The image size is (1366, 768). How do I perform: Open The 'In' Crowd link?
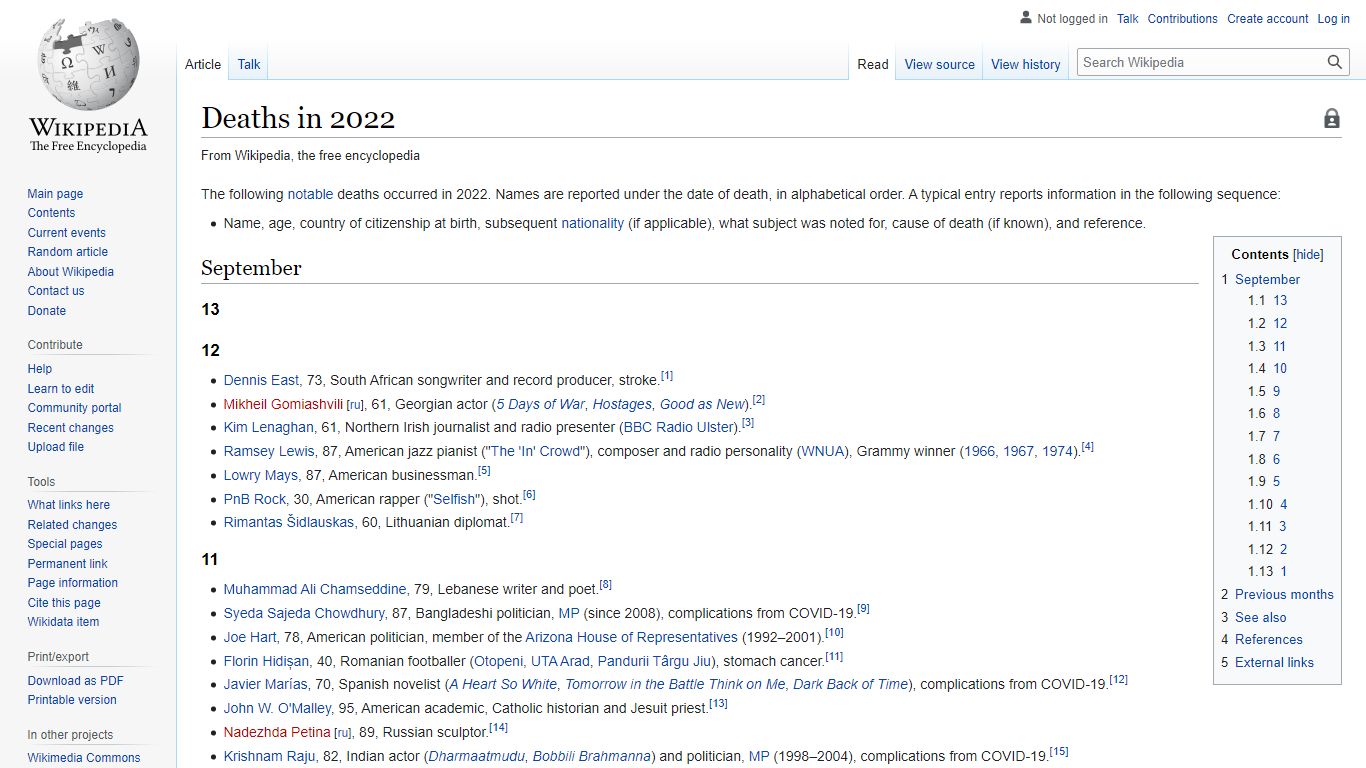pyautogui.click(x=535, y=451)
